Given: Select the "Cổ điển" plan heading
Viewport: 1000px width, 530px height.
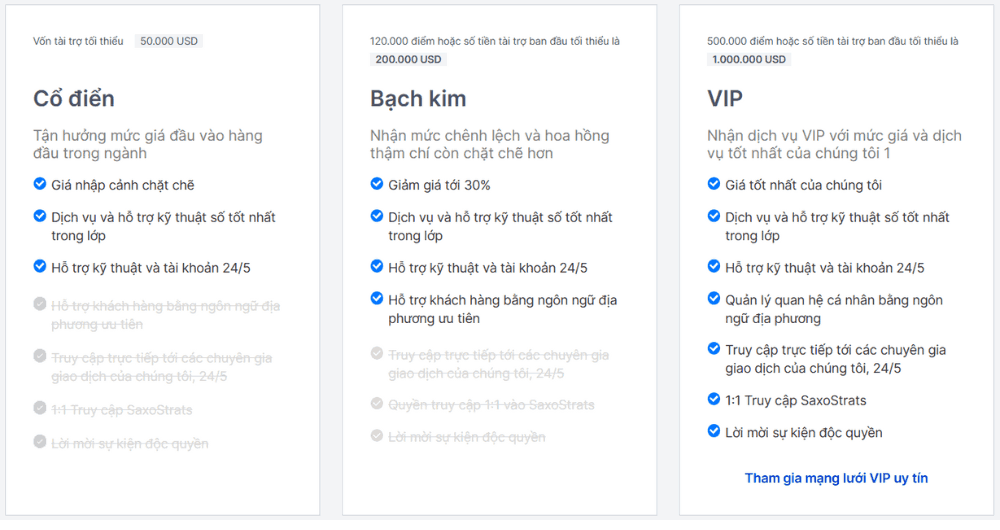Looking at the screenshot, I should click(74, 99).
